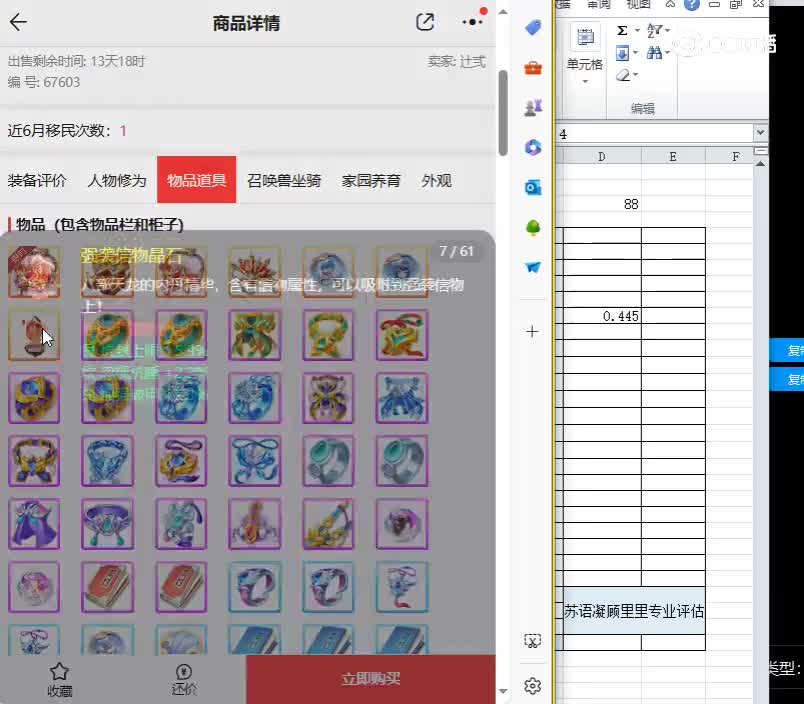Open the green tree sidebar icon

point(533,227)
